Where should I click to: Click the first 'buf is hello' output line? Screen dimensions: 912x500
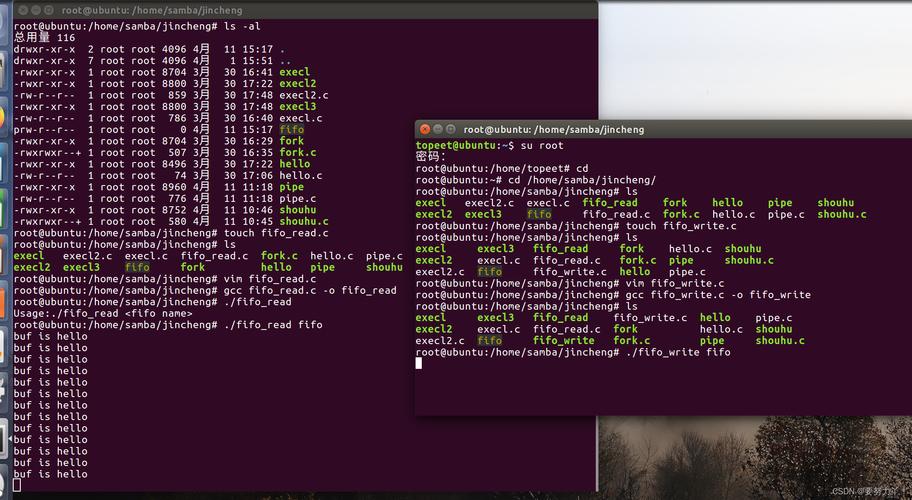pos(51,337)
